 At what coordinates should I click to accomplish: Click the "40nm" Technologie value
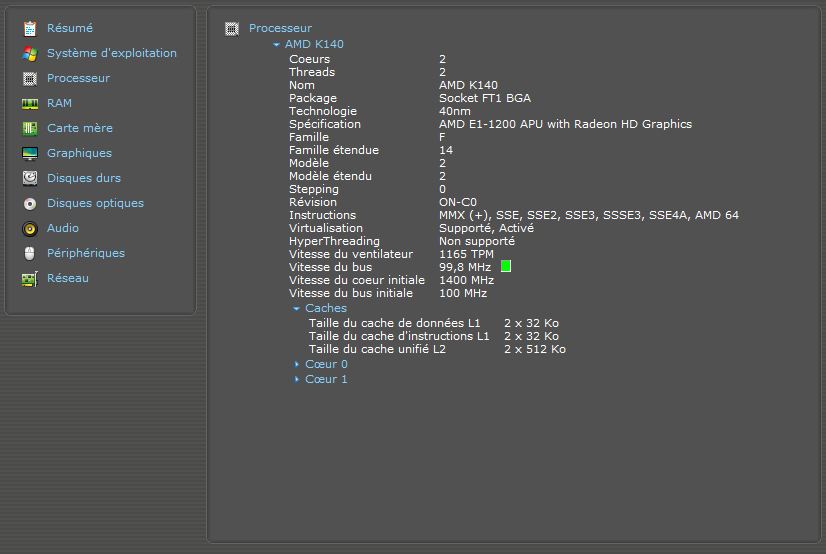pos(455,111)
